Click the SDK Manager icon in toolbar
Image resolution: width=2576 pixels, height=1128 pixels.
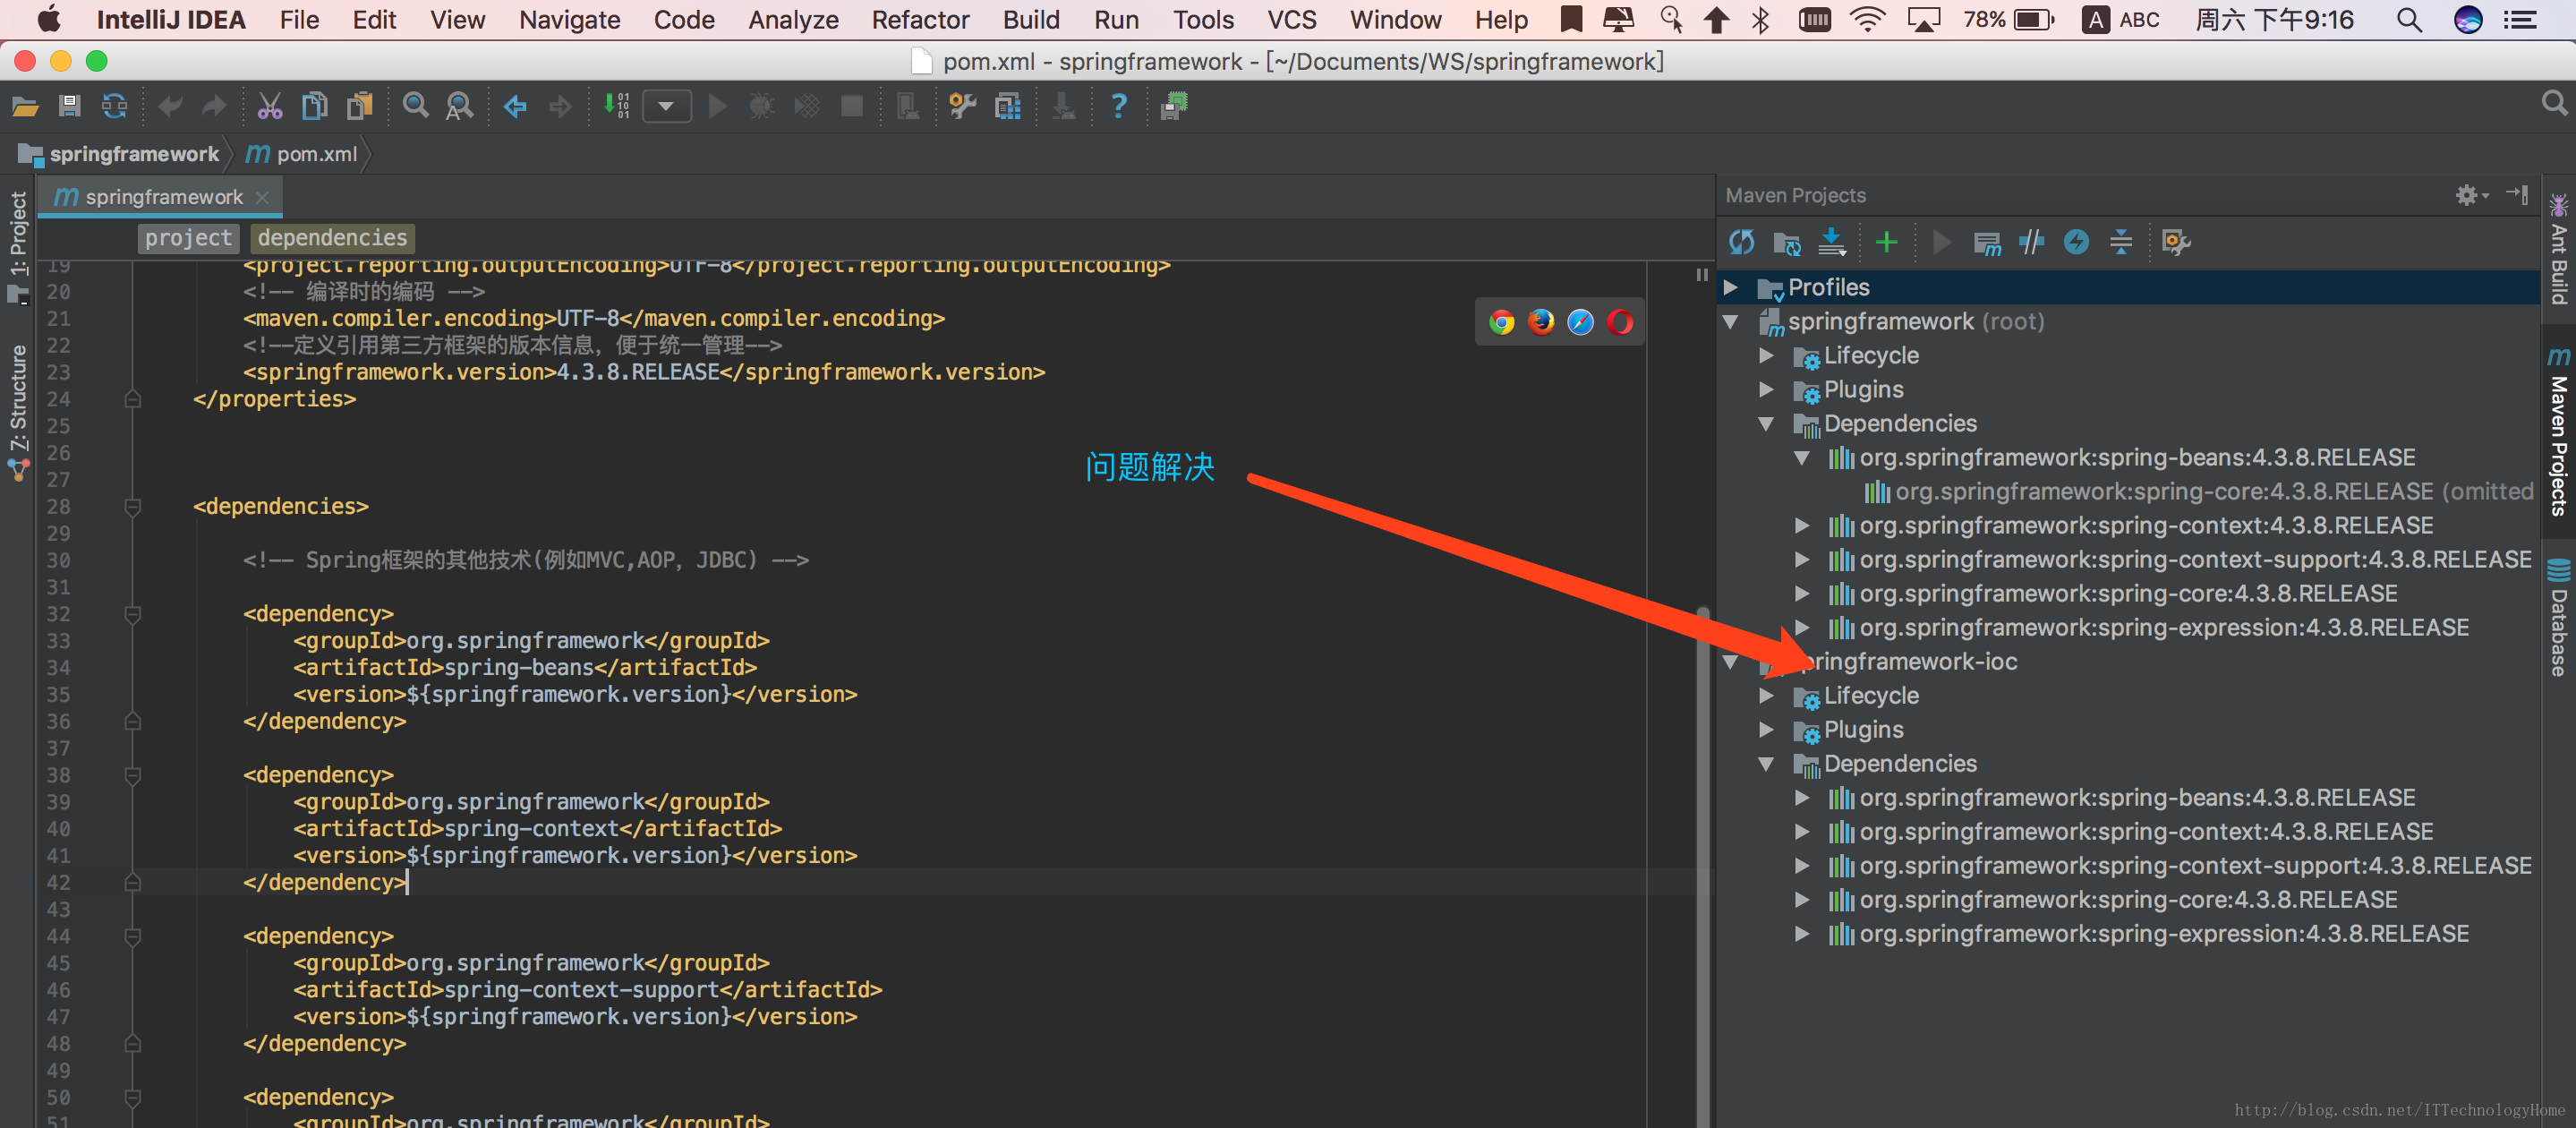[x=1008, y=106]
